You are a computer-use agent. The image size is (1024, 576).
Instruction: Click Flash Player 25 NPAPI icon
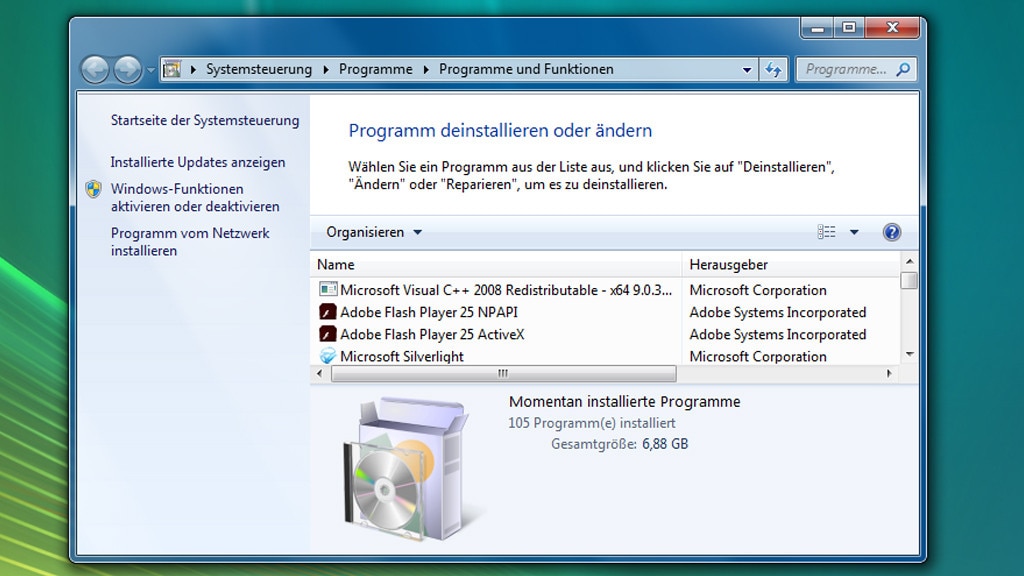tap(328, 312)
